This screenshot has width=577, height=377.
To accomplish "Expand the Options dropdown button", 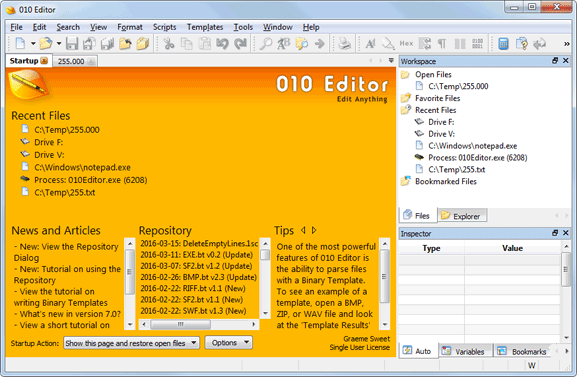I will pyautogui.click(x=229, y=343).
